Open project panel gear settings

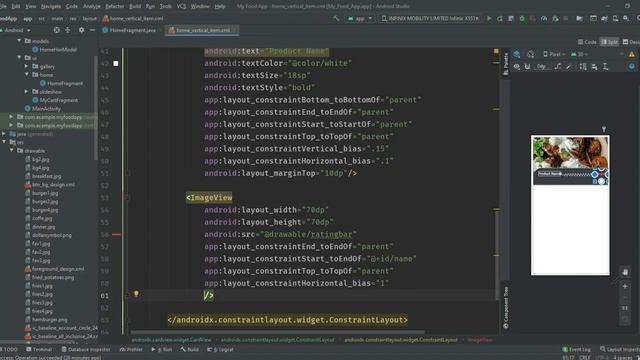81,30
